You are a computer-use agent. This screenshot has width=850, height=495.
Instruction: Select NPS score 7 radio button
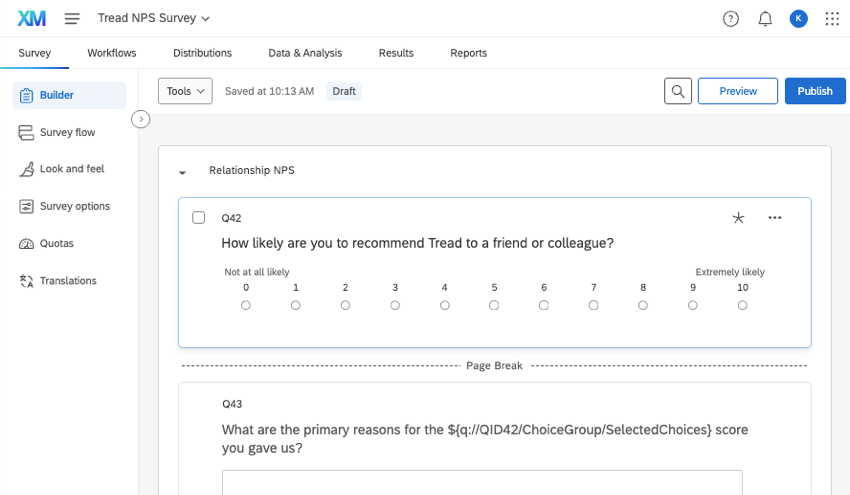point(594,305)
